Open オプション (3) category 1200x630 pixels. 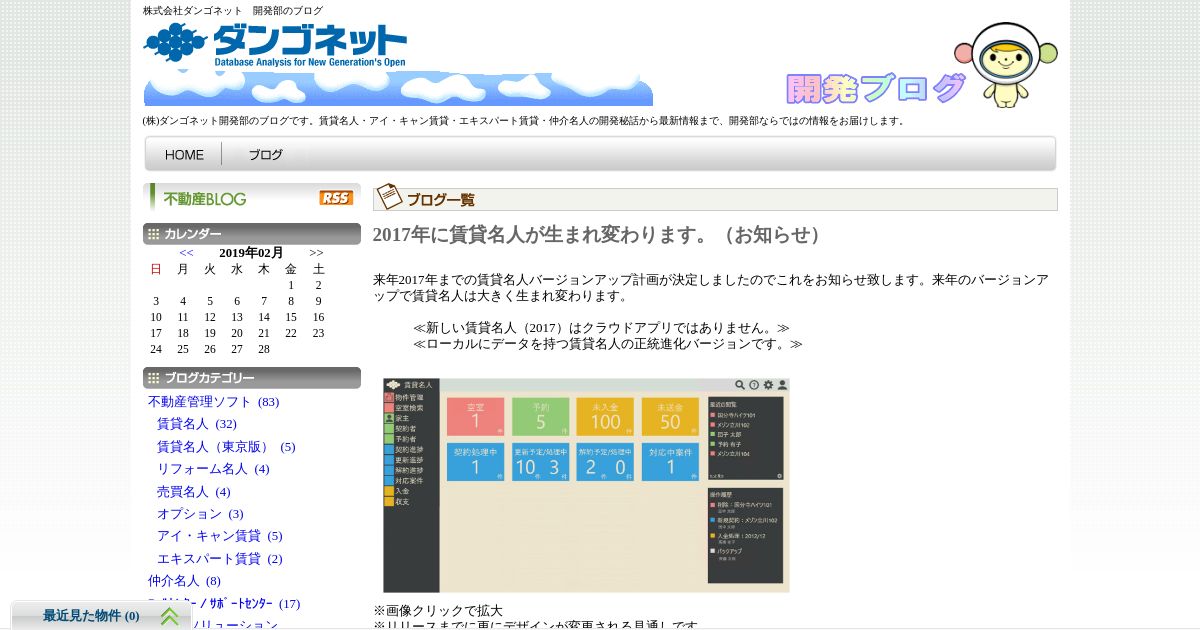coord(200,514)
